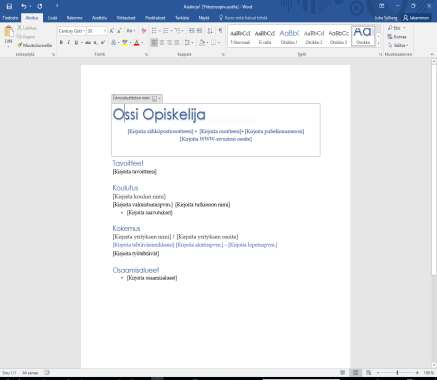Select the Format Painter brush
This screenshot has width=437, height=380.
(x=35, y=45)
